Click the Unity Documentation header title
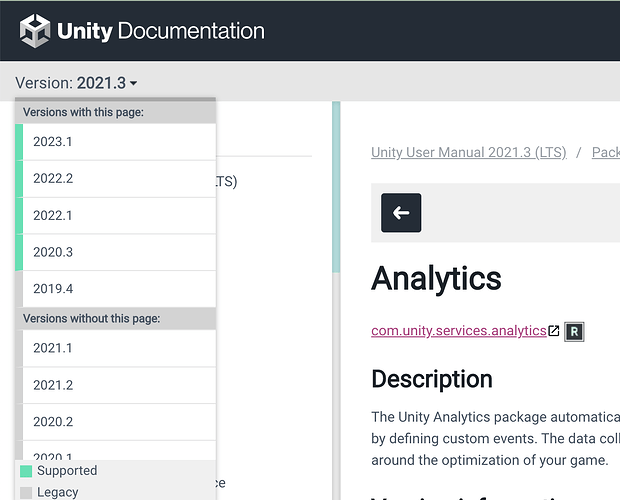The width and height of the screenshot is (620, 500). pyautogui.click(x=160, y=31)
